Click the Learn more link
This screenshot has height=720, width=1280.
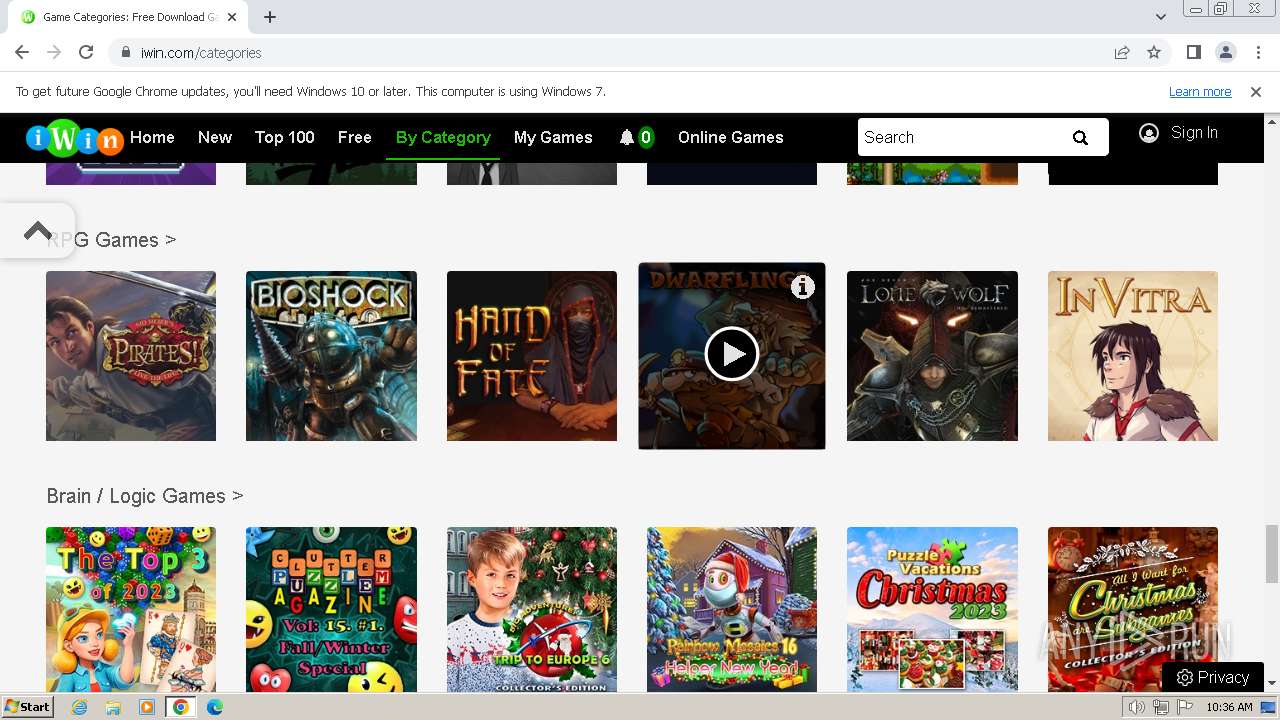coord(1200,92)
